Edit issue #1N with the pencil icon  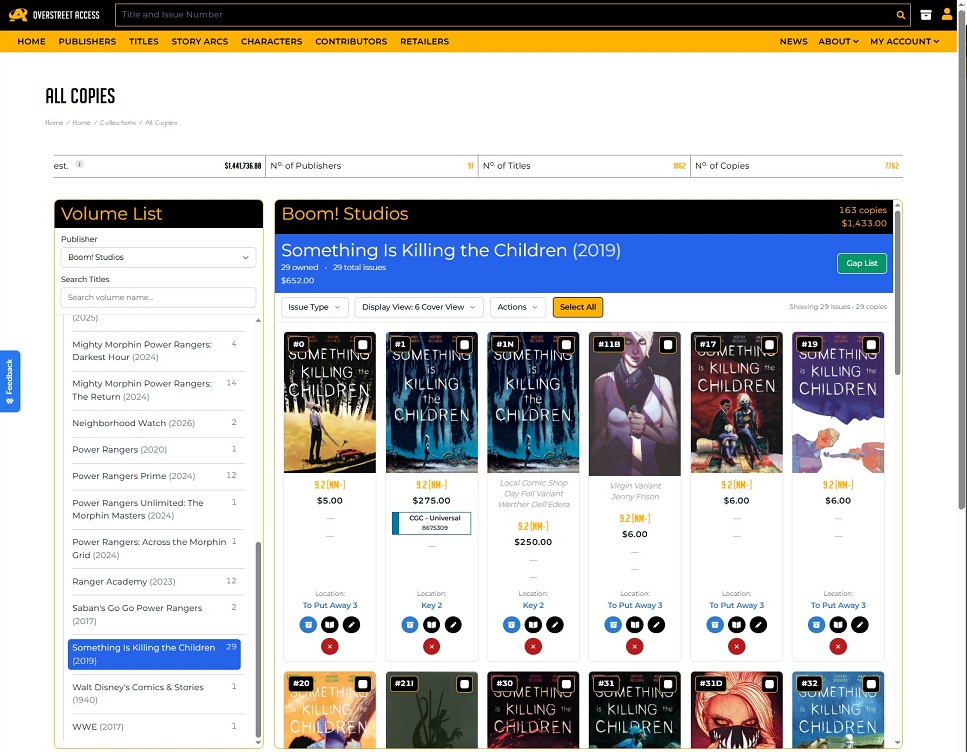pos(554,625)
